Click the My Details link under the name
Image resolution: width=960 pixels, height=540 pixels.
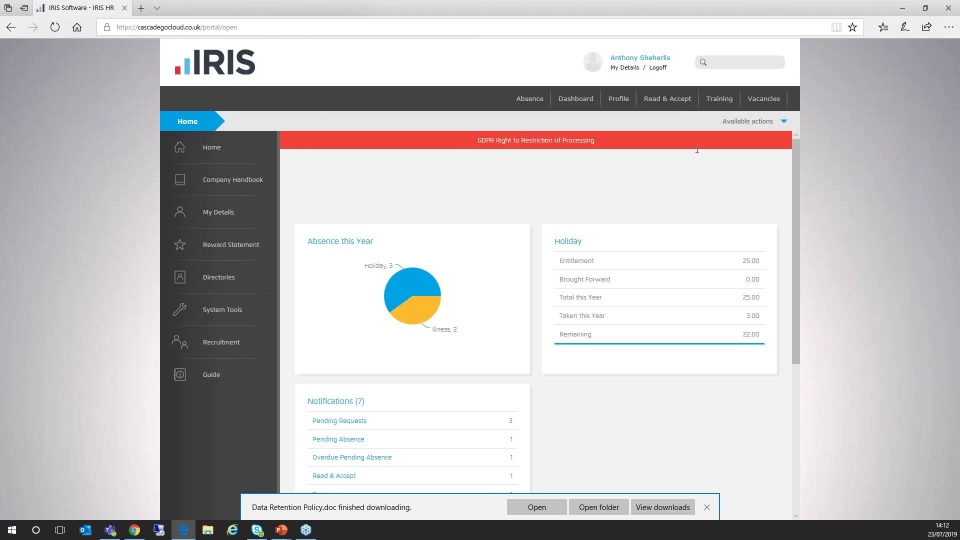[x=624, y=67]
